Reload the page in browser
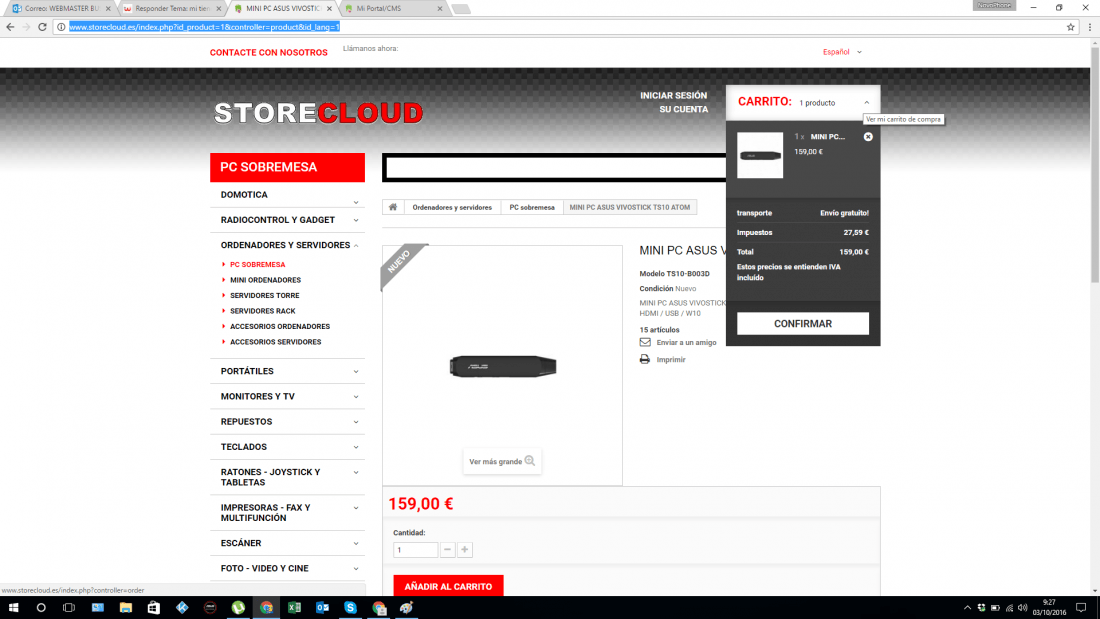The width and height of the screenshot is (1100, 619). point(42,27)
